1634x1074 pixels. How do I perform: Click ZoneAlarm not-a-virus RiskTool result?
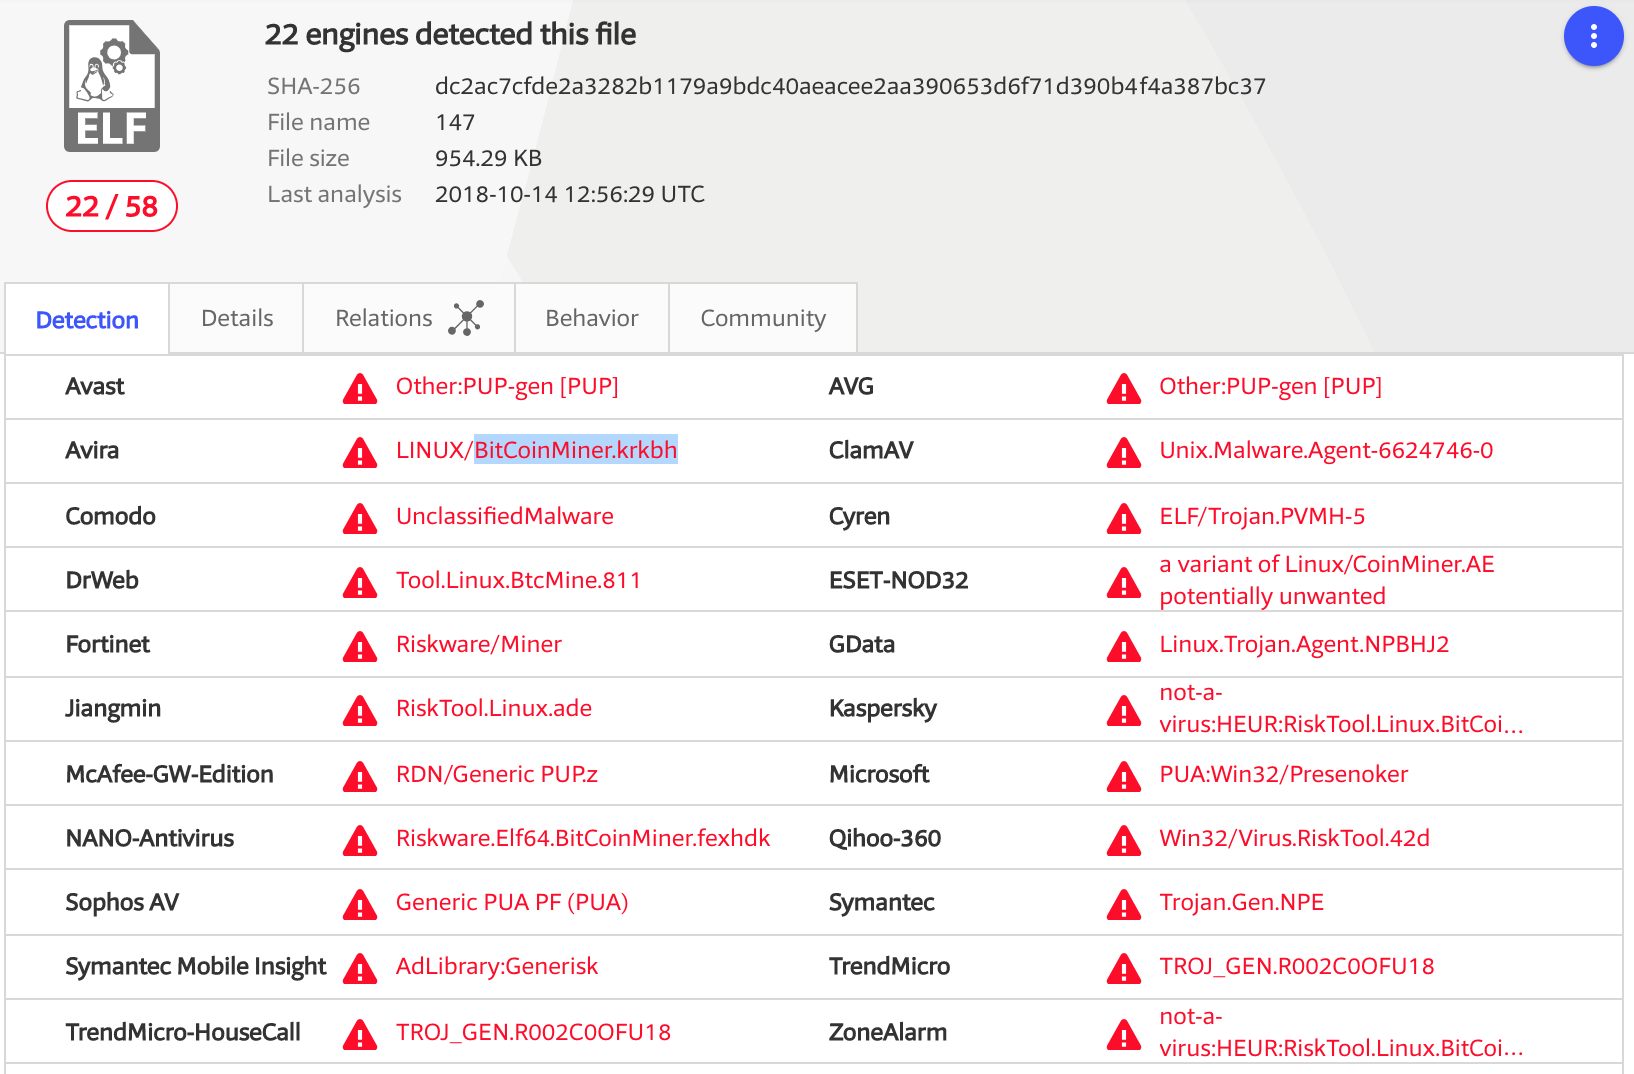1342,1032
